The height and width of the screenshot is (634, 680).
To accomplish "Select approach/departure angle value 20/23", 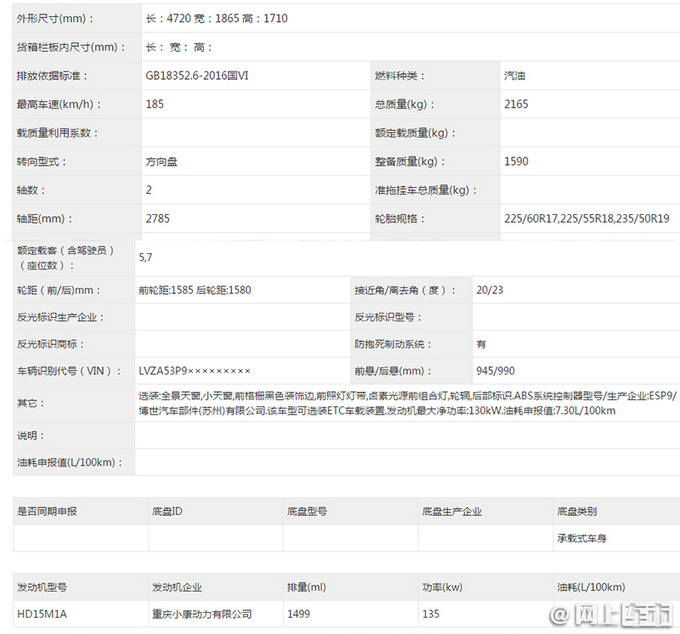I will point(490,290).
